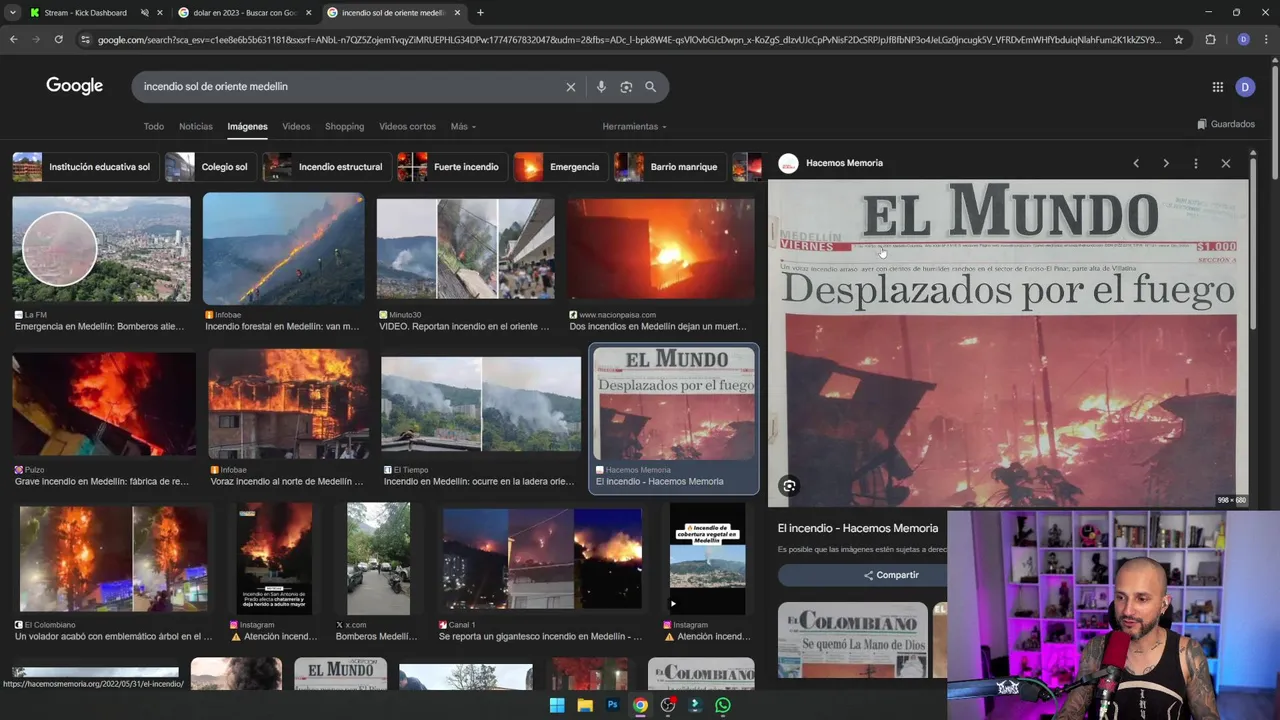
Task: Click the search query input field
Action: click(350, 87)
